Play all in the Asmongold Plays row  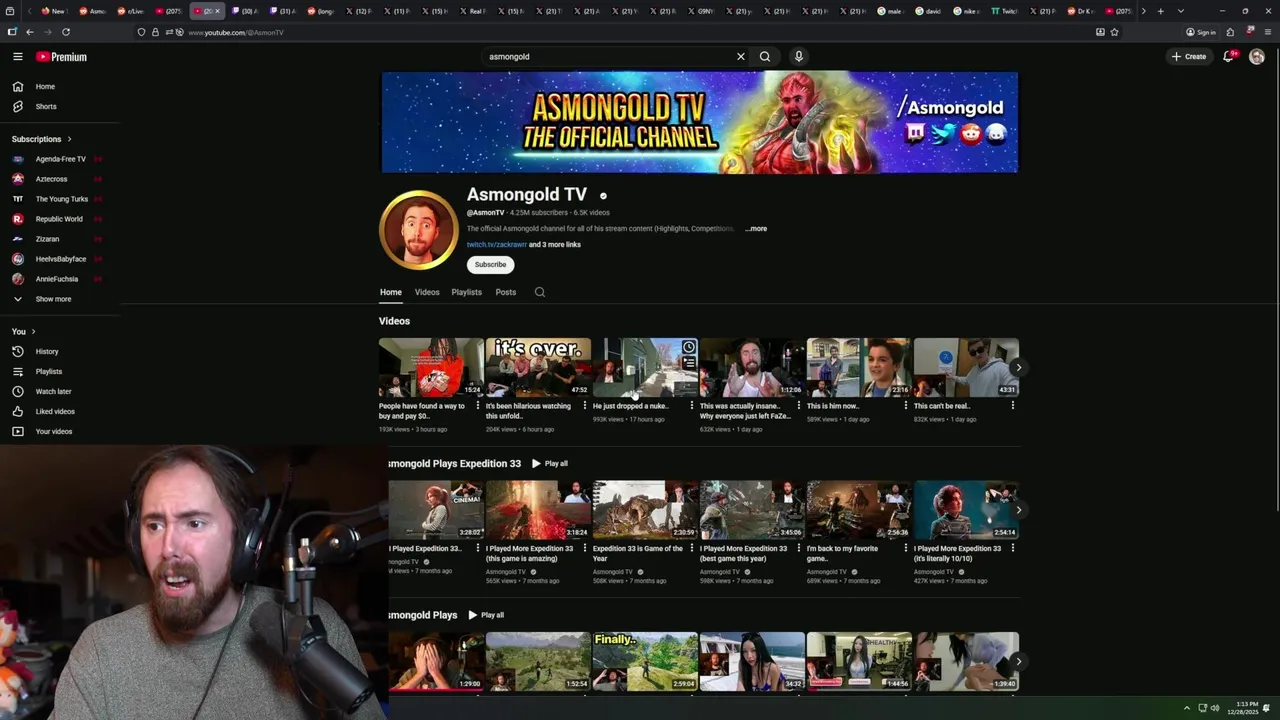pyautogui.click(x=486, y=615)
